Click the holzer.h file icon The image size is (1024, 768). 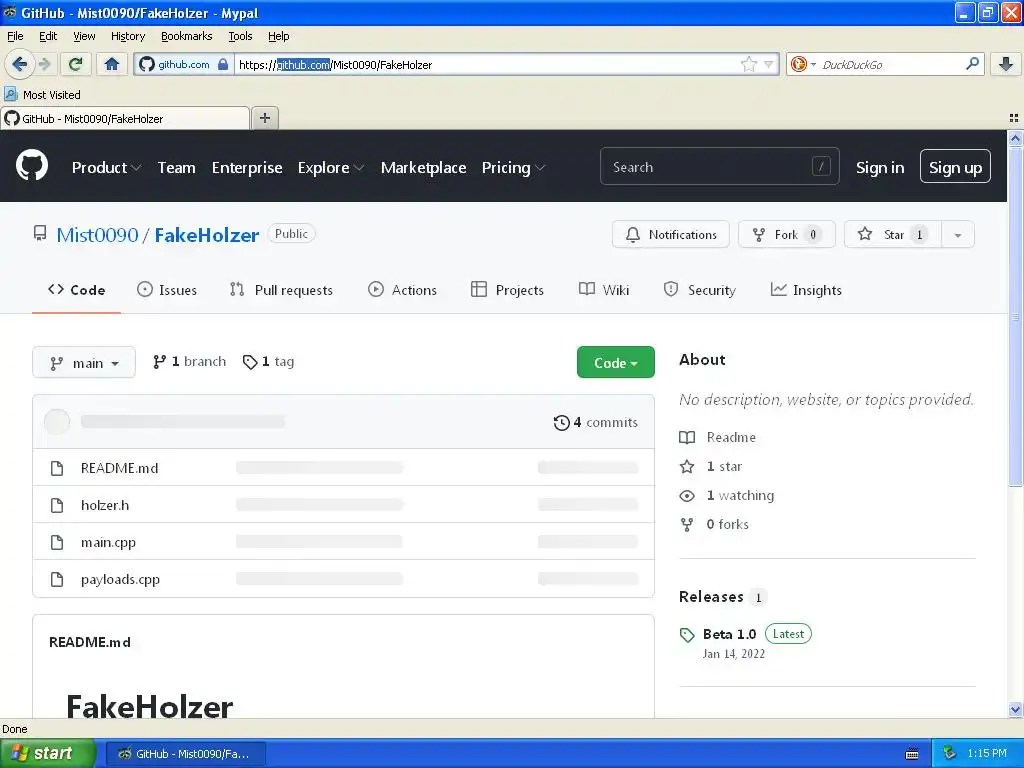[x=57, y=505]
